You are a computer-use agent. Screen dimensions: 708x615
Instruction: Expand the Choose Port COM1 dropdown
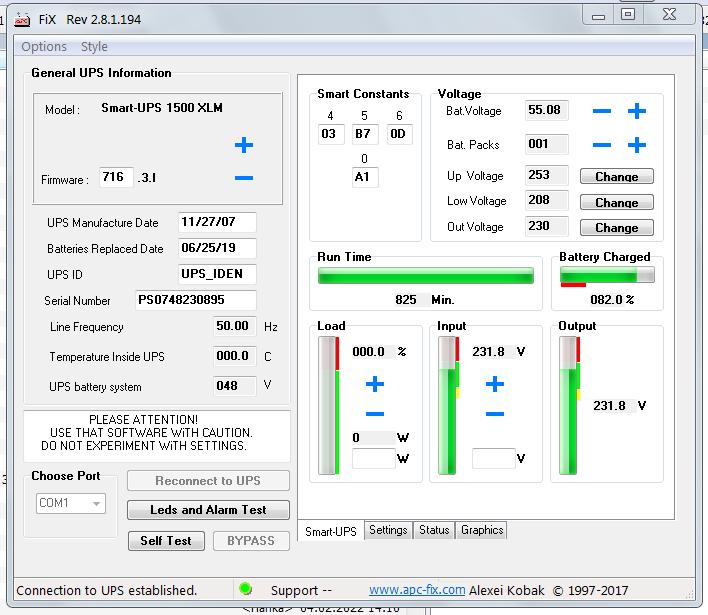(x=97, y=504)
